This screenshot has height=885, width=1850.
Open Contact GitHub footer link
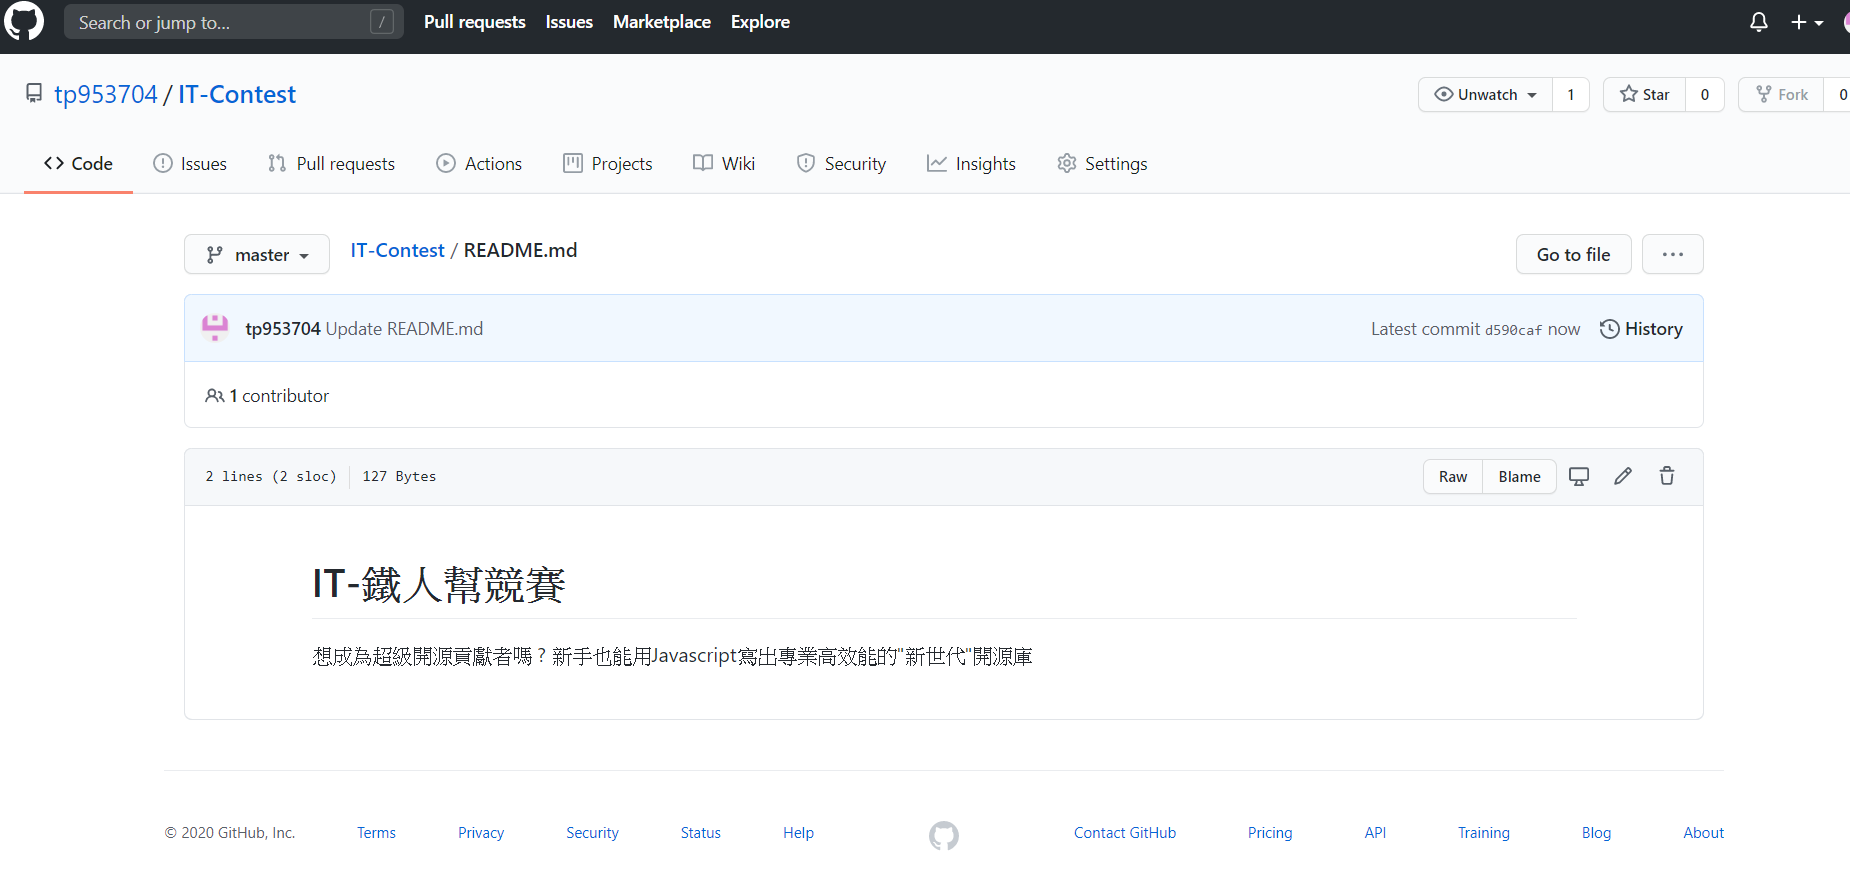click(x=1125, y=833)
